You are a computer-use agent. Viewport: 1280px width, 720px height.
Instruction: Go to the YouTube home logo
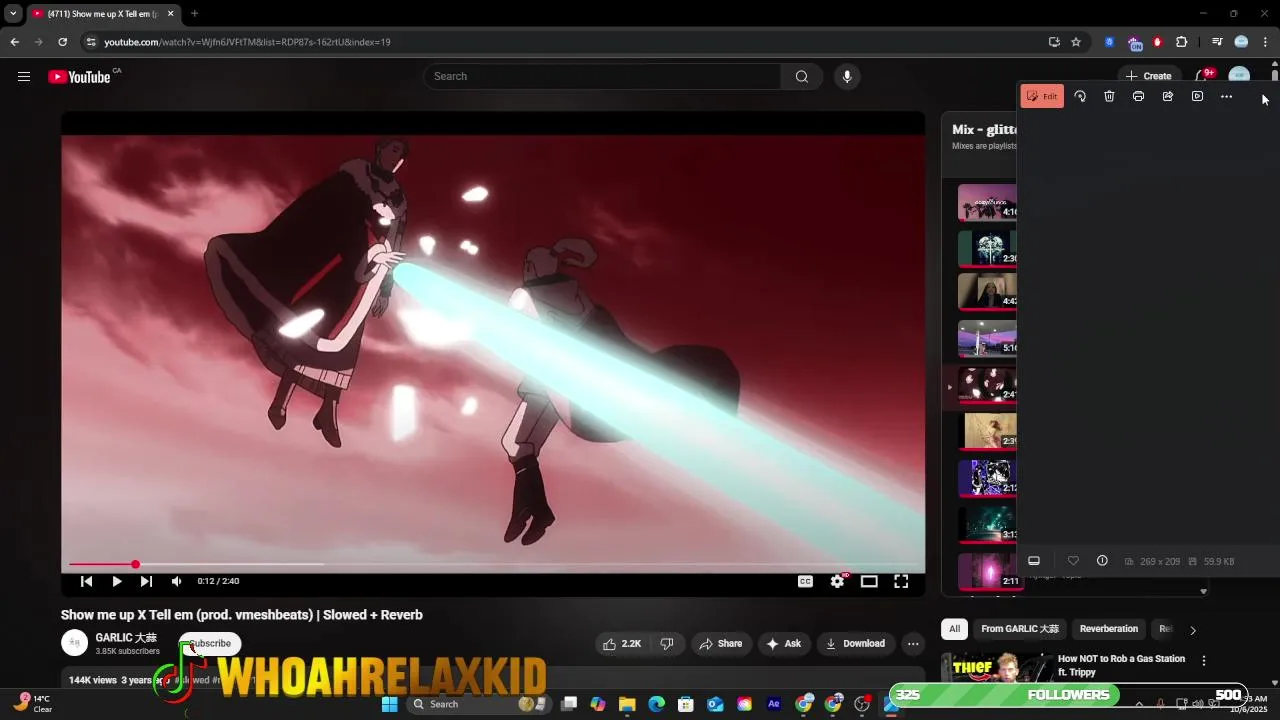click(80, 77)
